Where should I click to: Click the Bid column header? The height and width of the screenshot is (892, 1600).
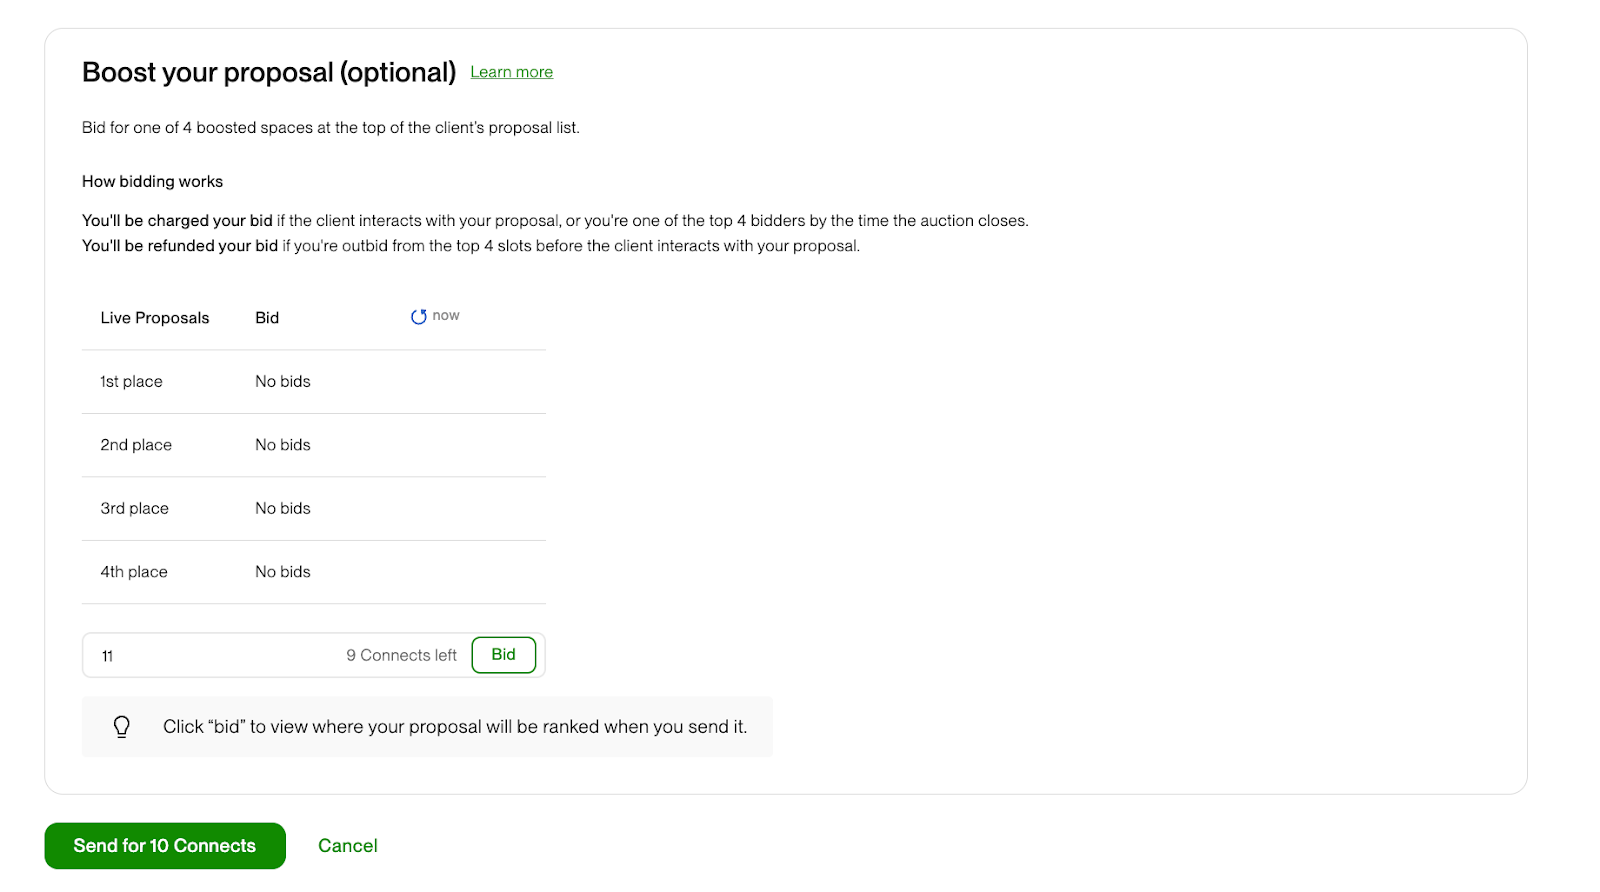point(266,317)
